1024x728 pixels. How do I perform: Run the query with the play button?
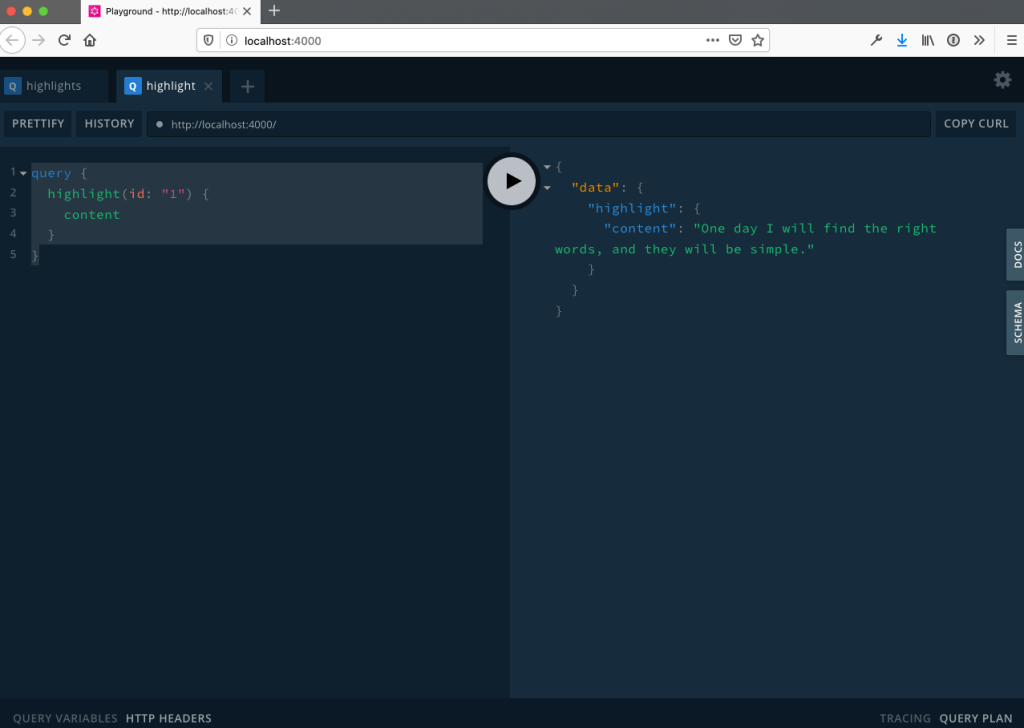pos(511,181)
